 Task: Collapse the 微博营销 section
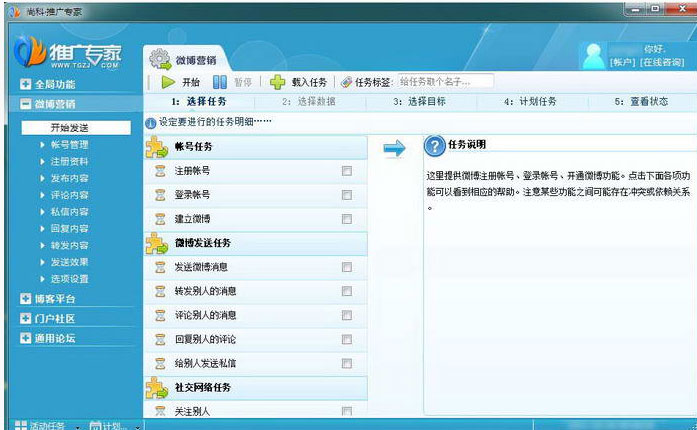(x=26, y=104)
